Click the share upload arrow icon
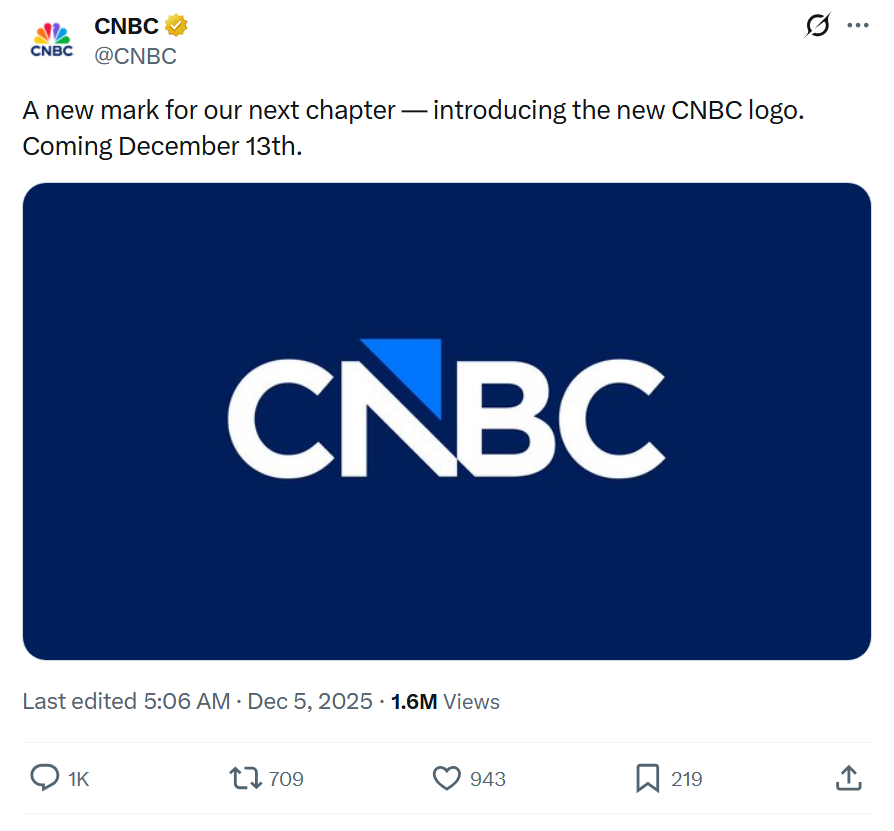The width and height of the screenshot is (894, 831). (848, 778)
